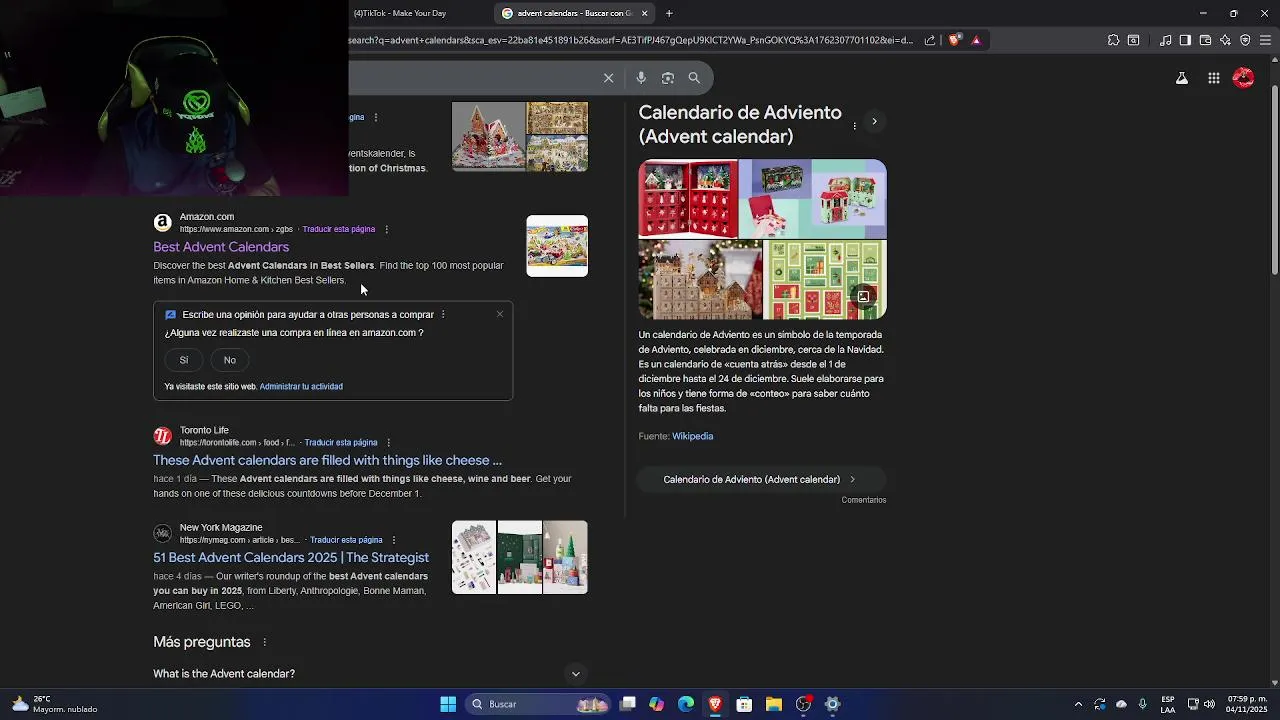
Task: Open the Brave Wallet icon
Action: 1205,40
